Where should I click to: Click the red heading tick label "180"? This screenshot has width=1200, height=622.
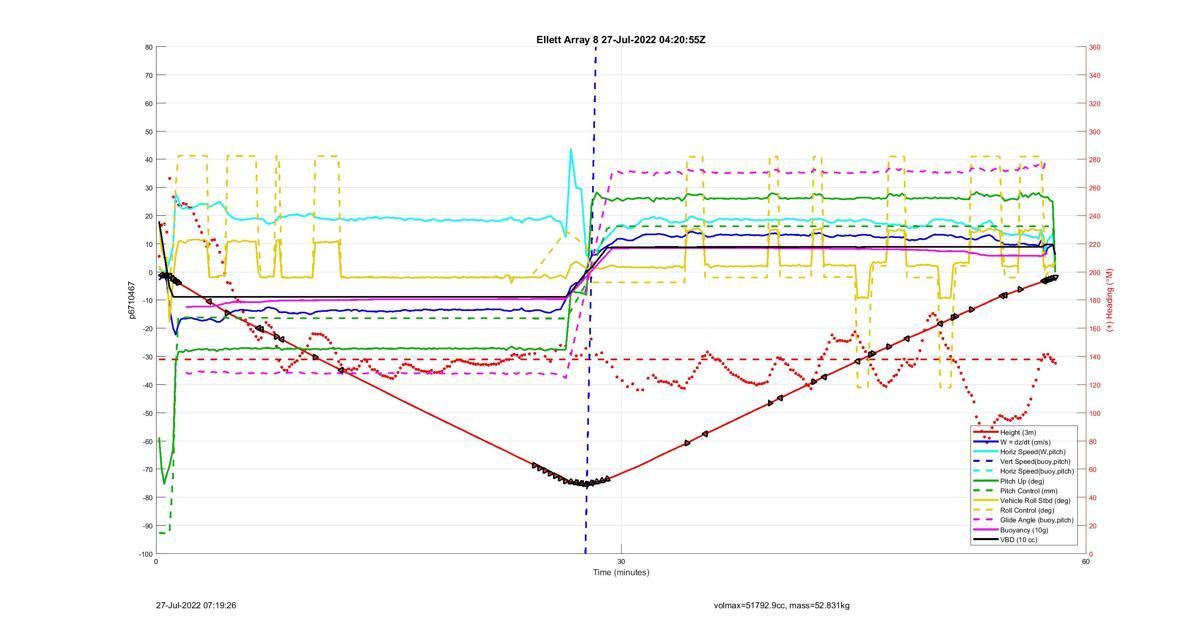tap(1094, 301)
